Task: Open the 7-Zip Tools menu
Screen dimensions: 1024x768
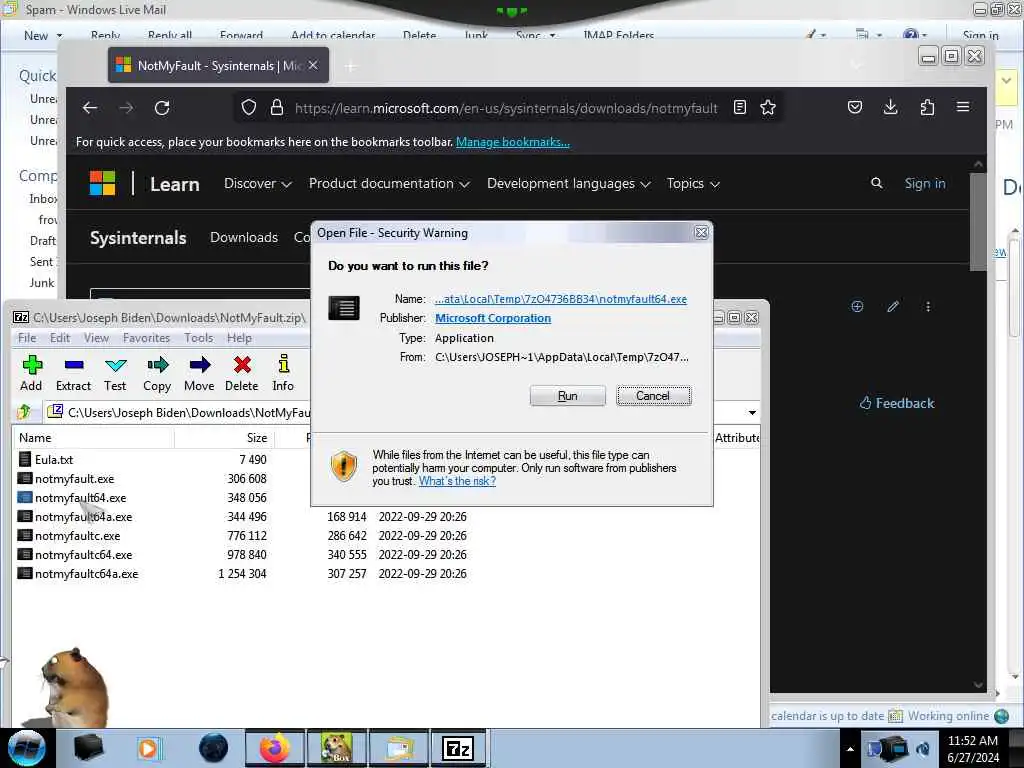Action: (198, 338)
